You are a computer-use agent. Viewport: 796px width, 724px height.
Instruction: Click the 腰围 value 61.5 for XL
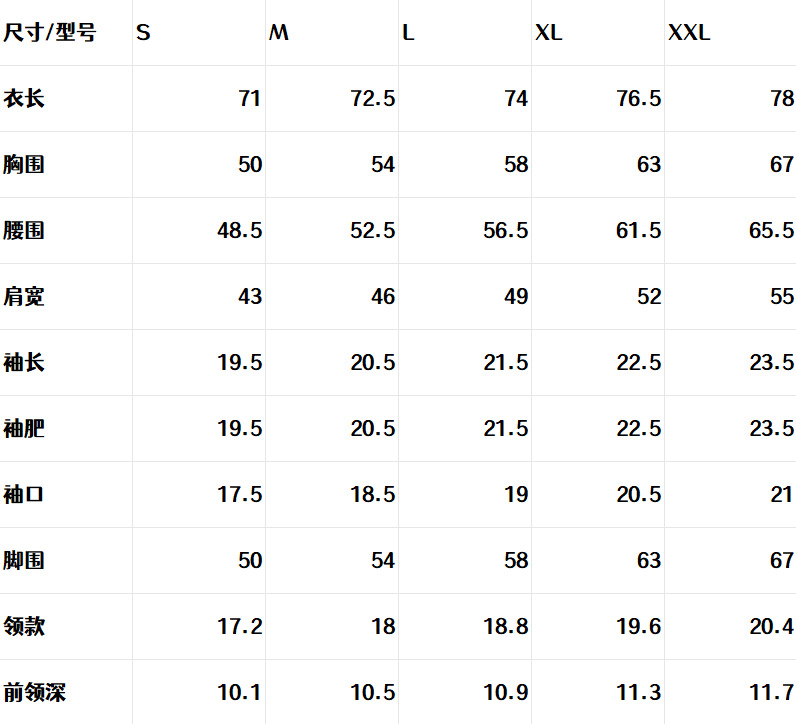coord(639,231)
